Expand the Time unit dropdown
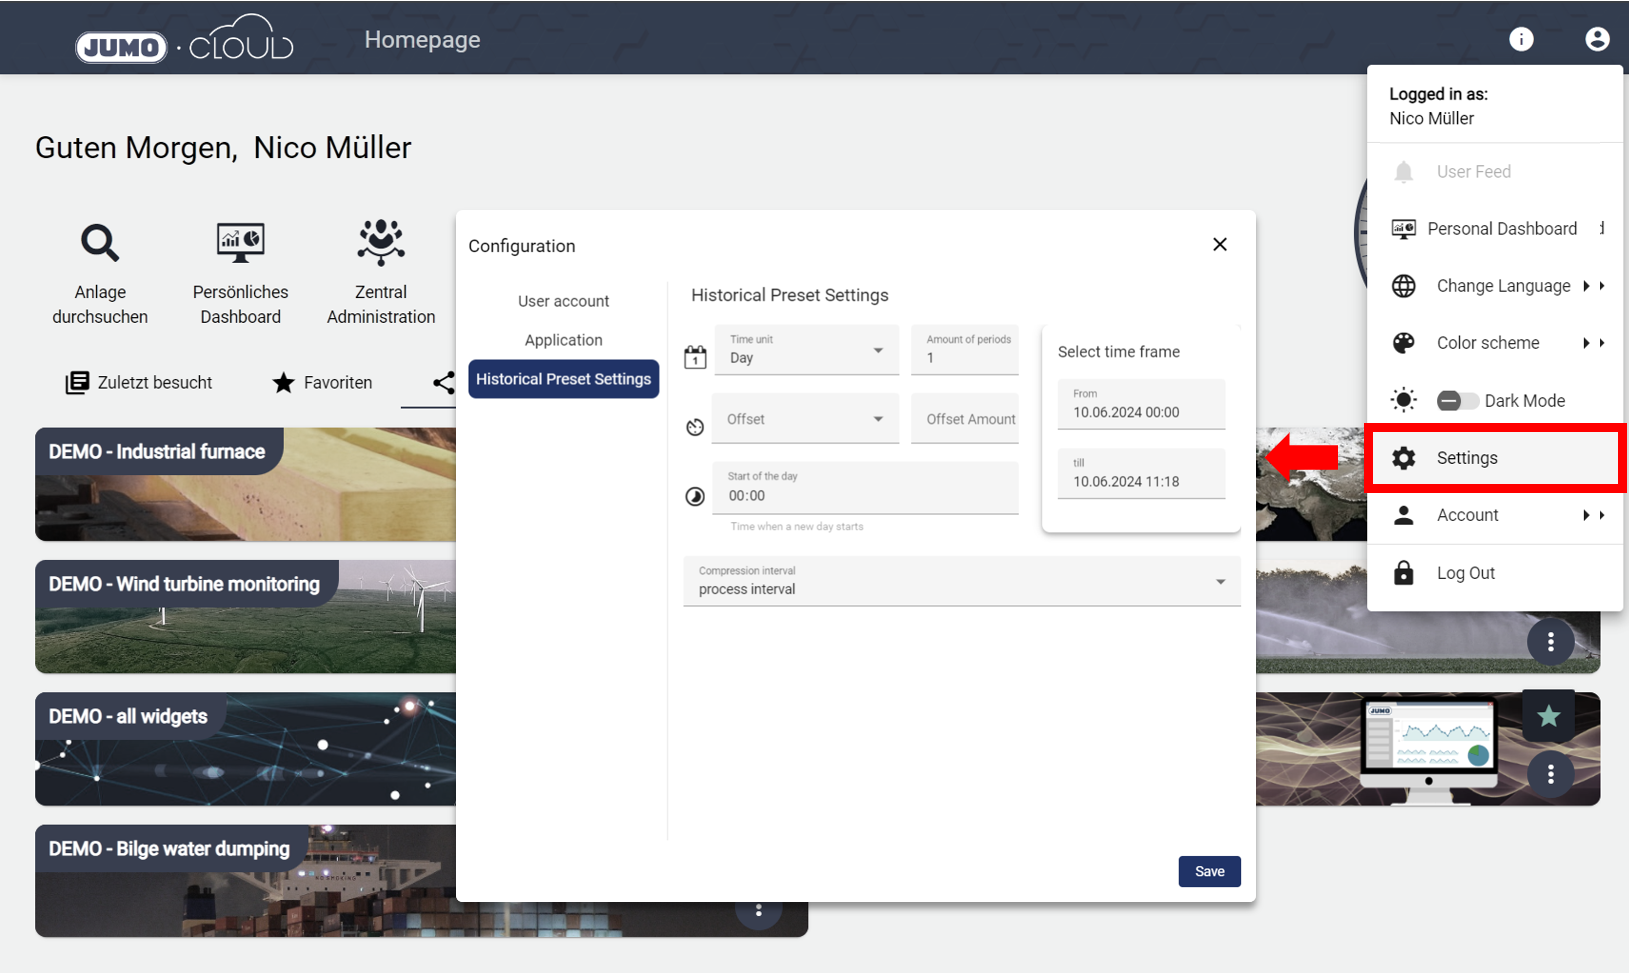The width and height of the screenshot is (1629, 973). [806, 350]
